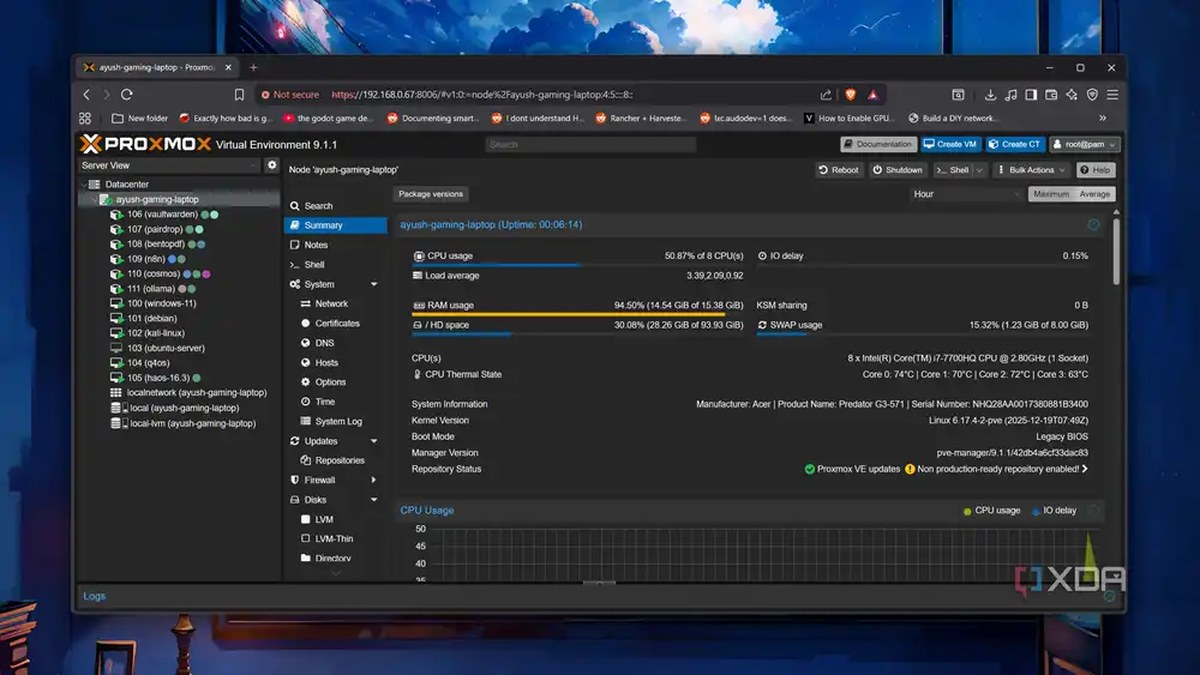Click the share icon in the address bar
1200x675 pixels.
pyautogui.click(x=826, y=94)
